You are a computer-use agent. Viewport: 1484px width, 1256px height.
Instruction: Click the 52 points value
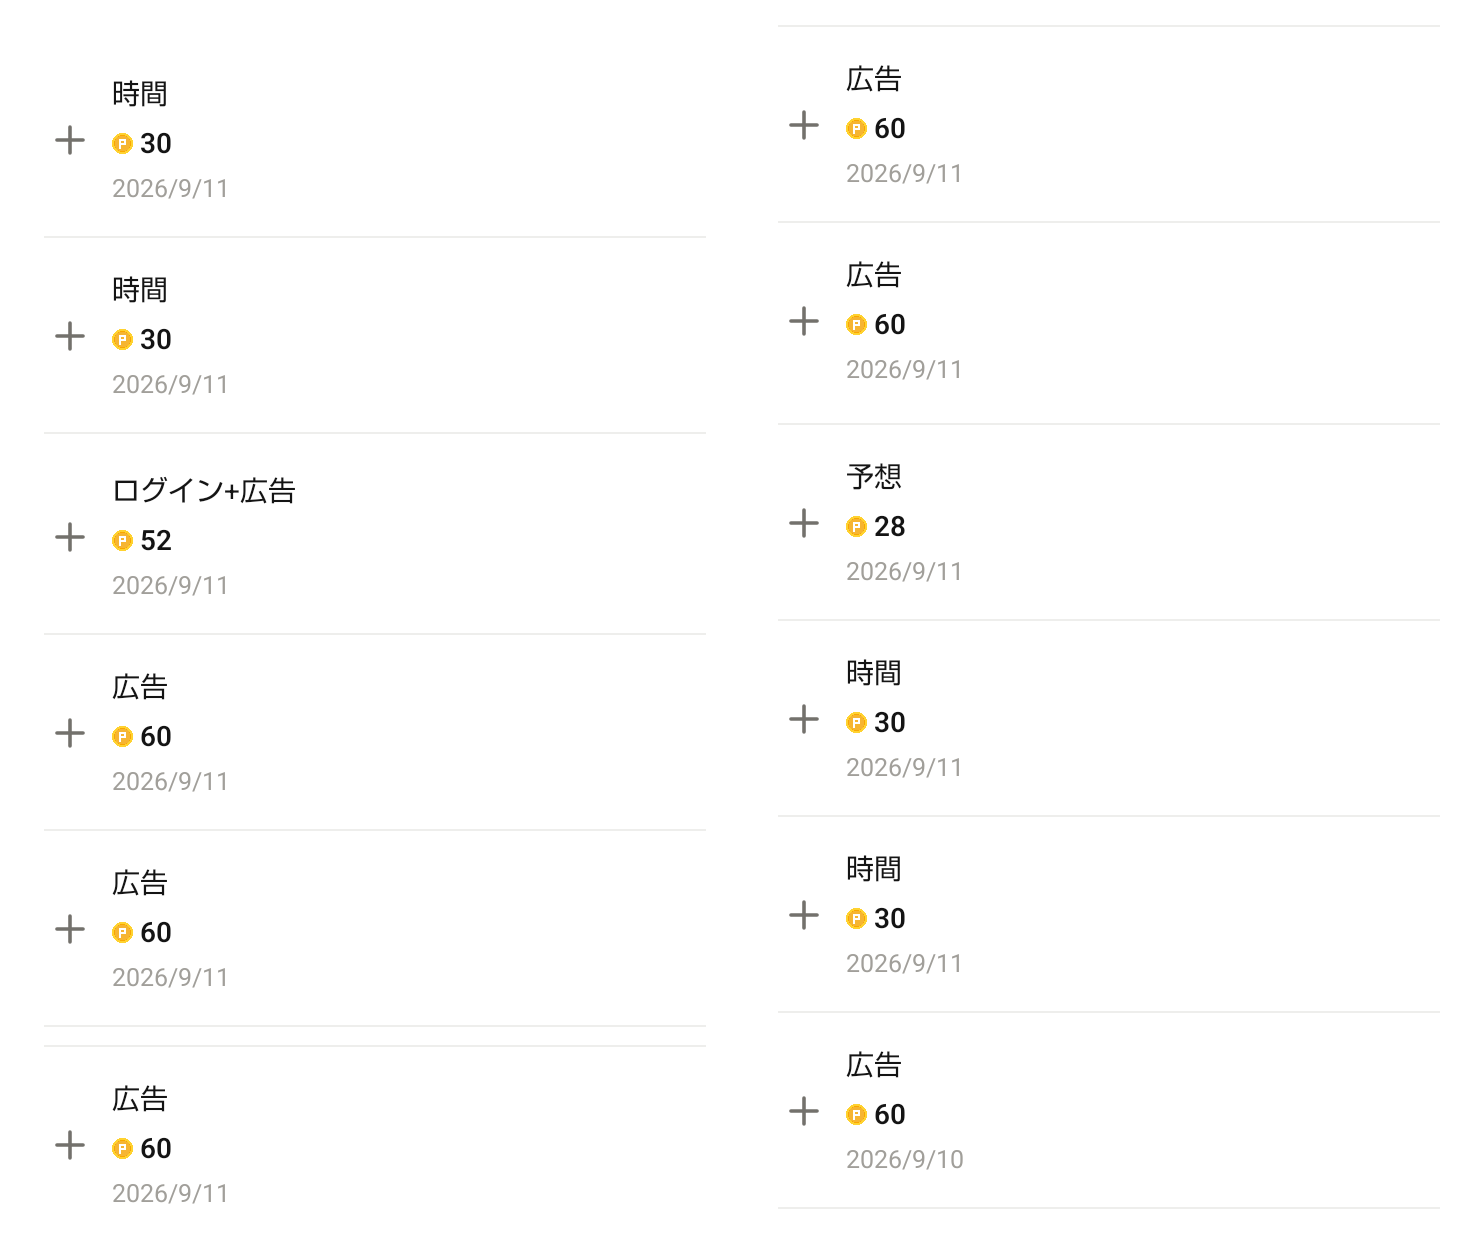tap(156, 541)
